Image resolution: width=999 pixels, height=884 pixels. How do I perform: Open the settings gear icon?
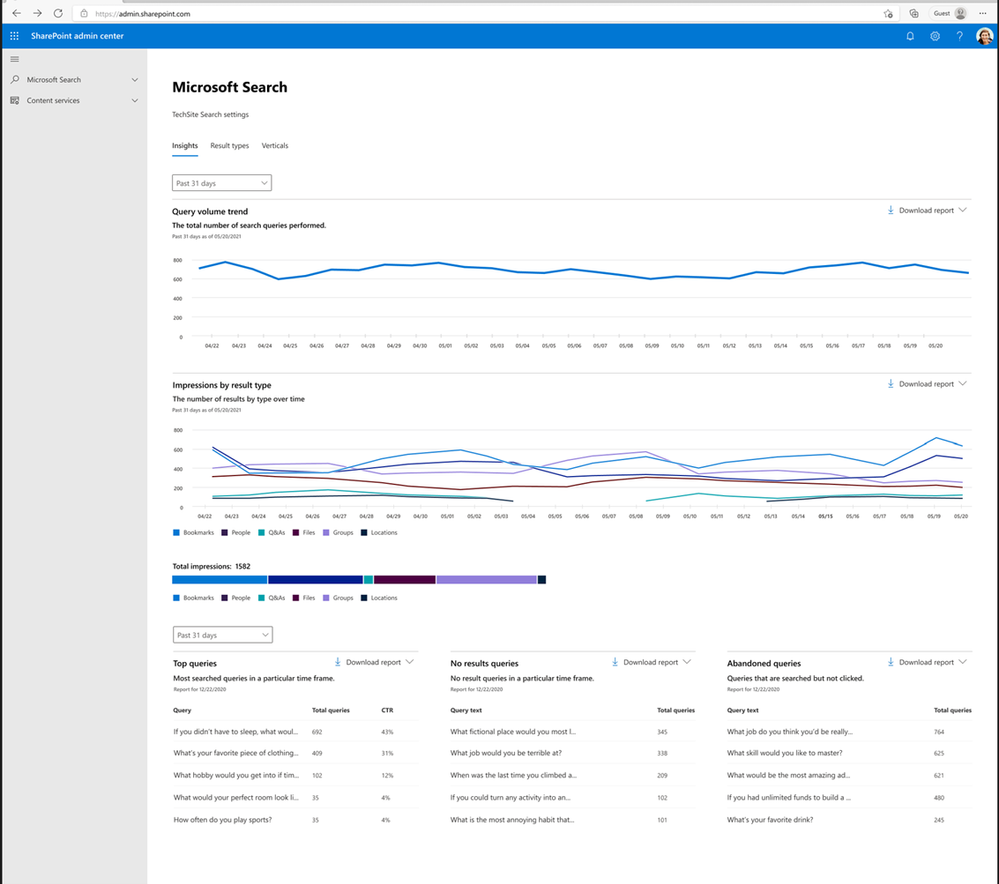(x=935, y=36)
